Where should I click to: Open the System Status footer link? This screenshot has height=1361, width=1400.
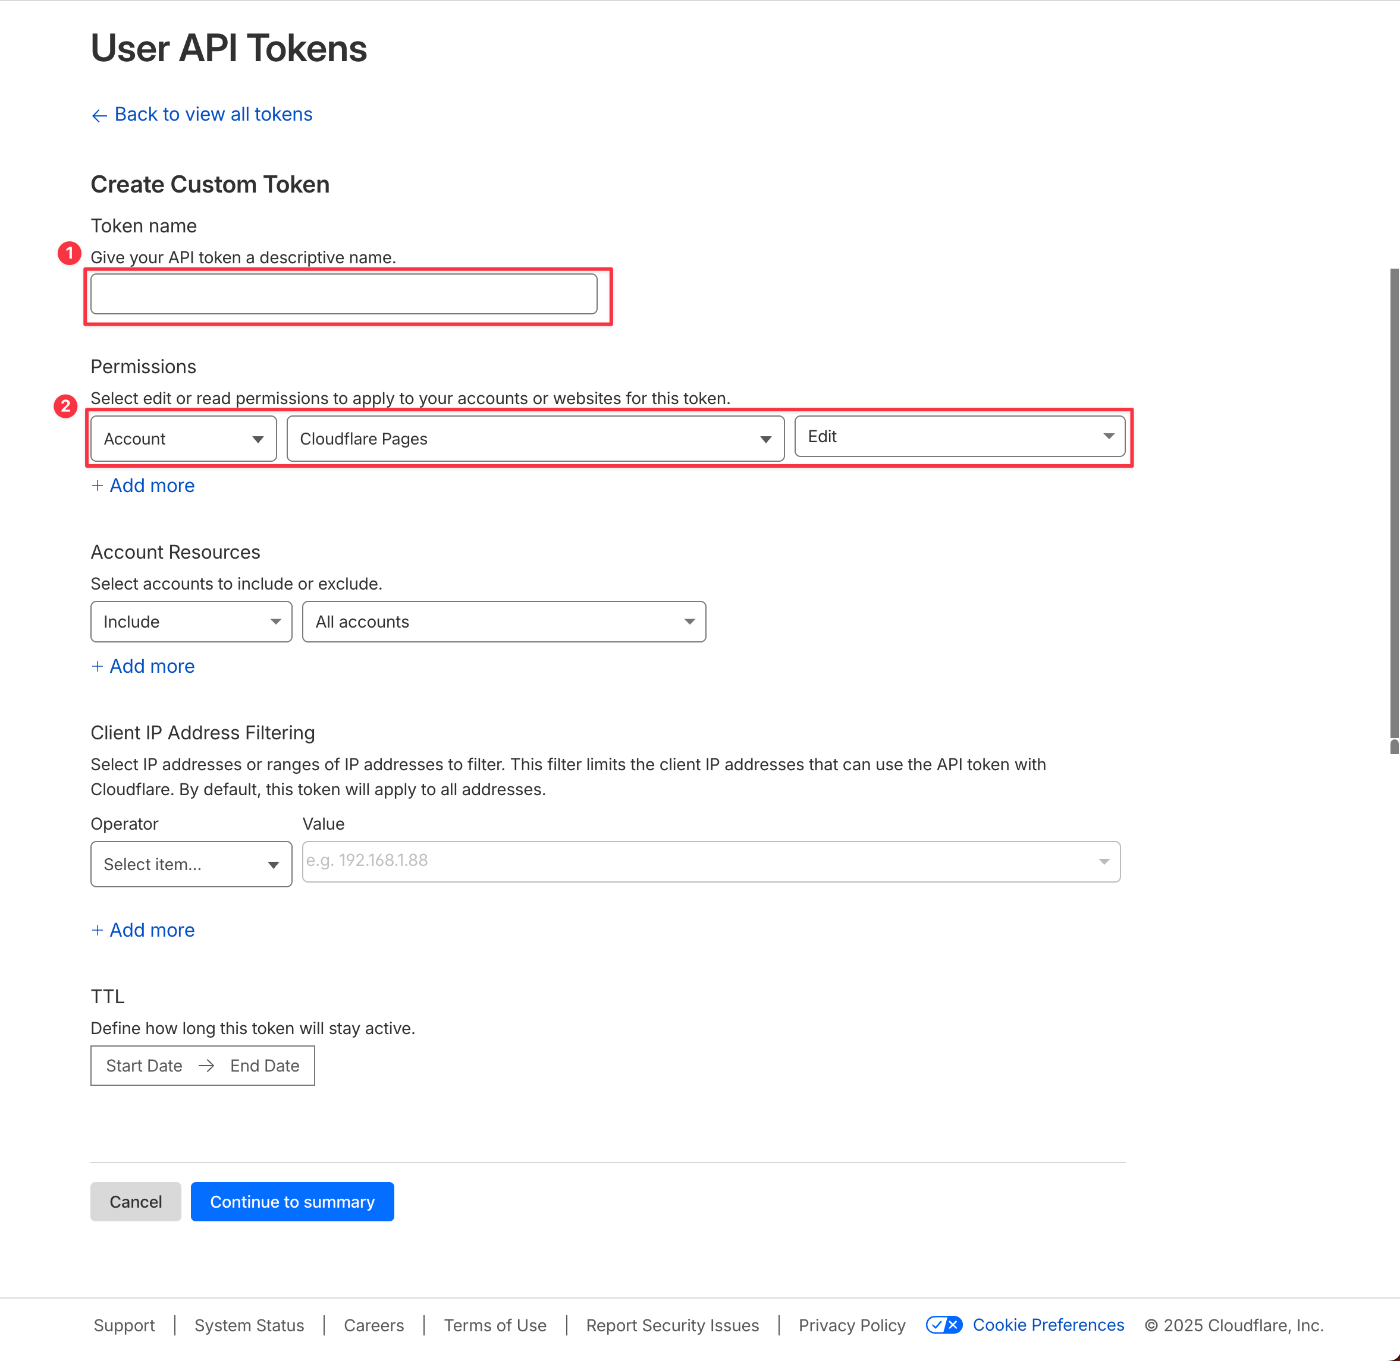click(x=249, y=1326)
